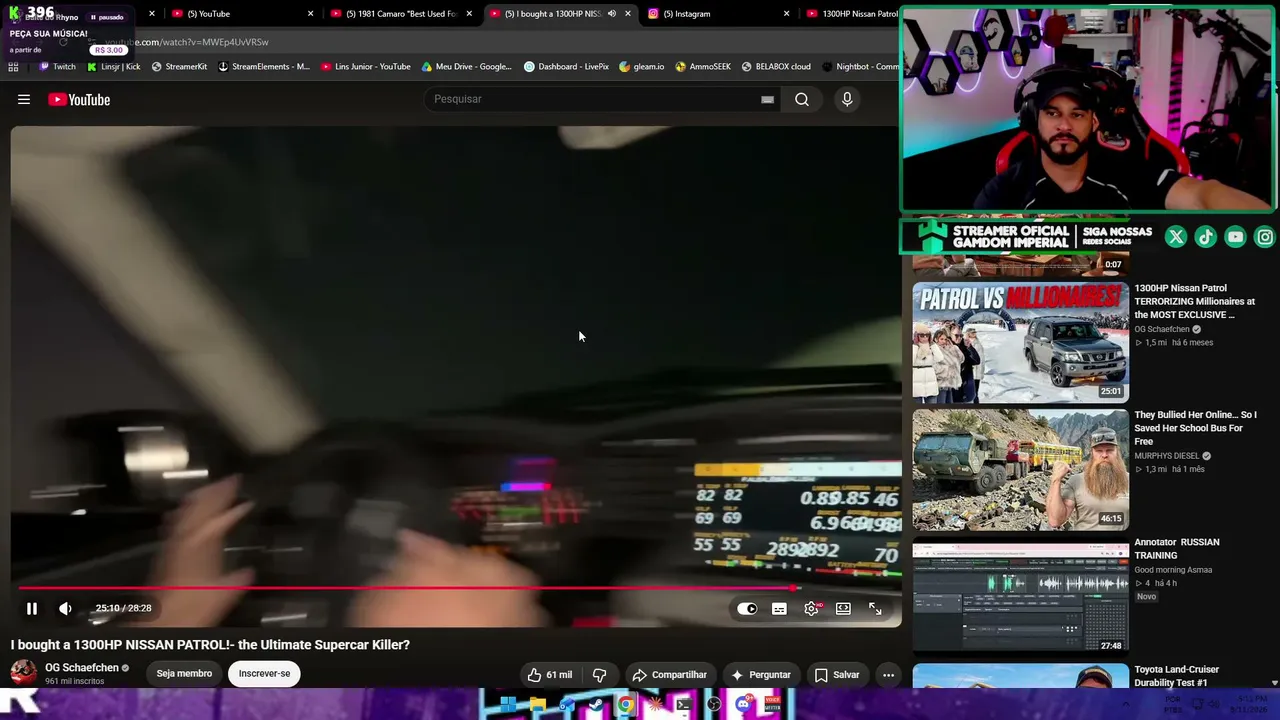Image resolution: width=1280 pixels, height=720 pixels.
Task: Open the 'Lins Junior - YouTube' bookmark
Action: coord(366,67)
